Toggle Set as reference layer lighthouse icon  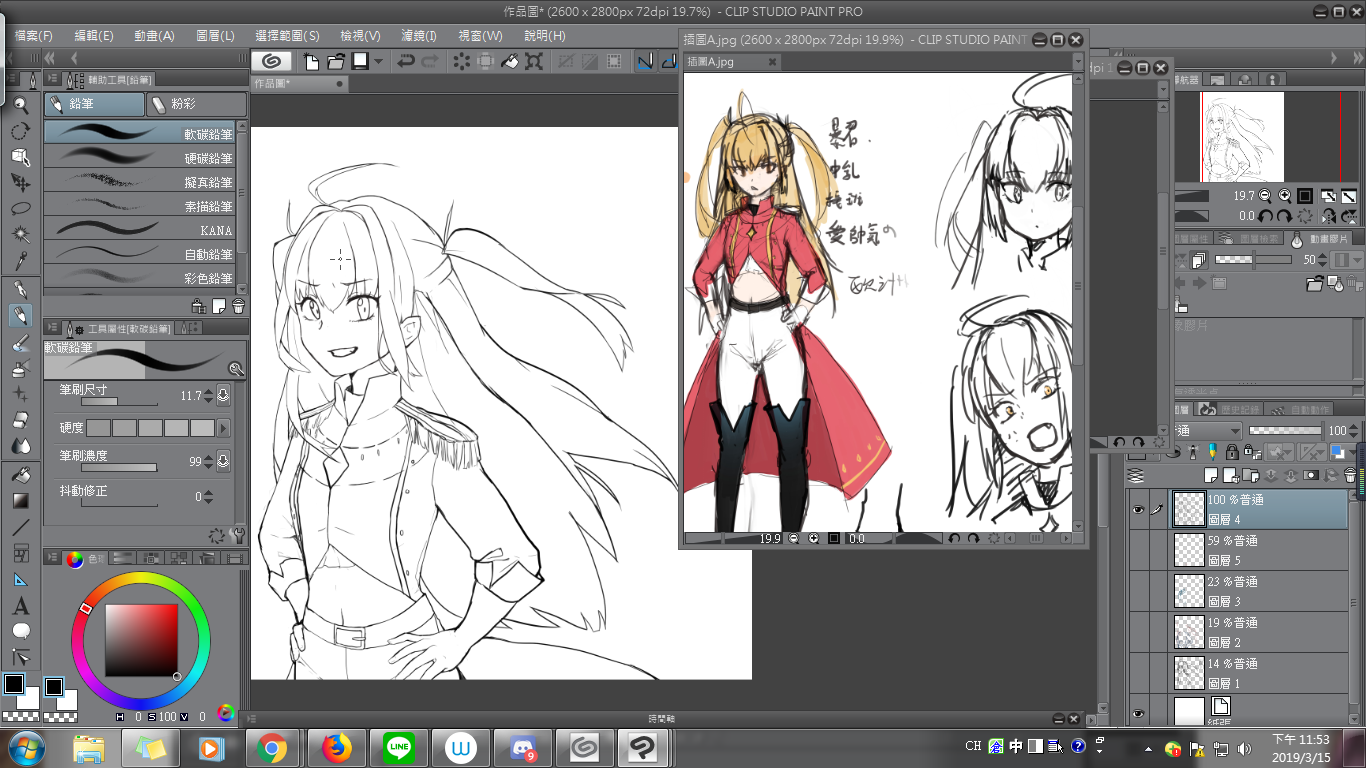pos(1194,452)
